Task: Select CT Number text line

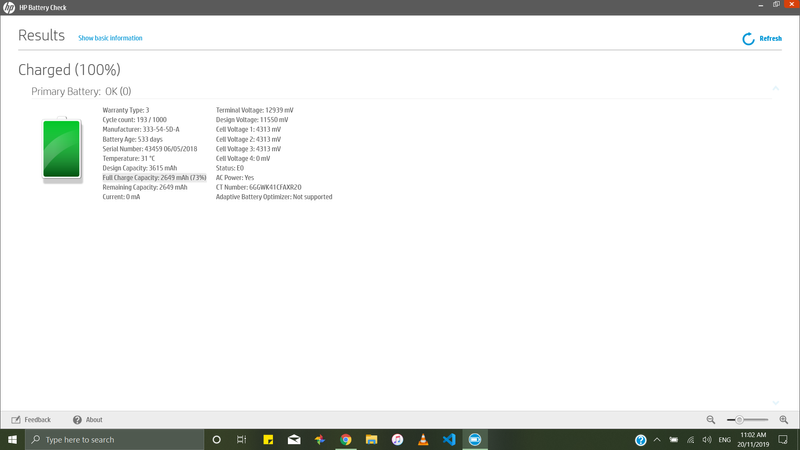Action: pyautogui.click(x=258, y=187)
